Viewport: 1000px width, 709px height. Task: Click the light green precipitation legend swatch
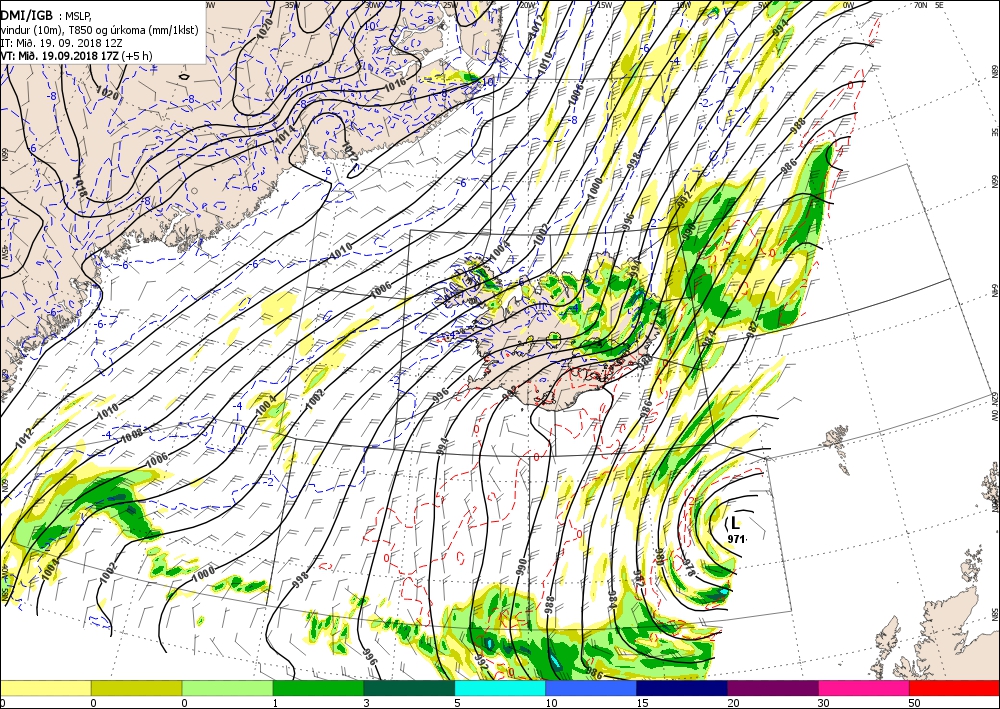(227, 688)
